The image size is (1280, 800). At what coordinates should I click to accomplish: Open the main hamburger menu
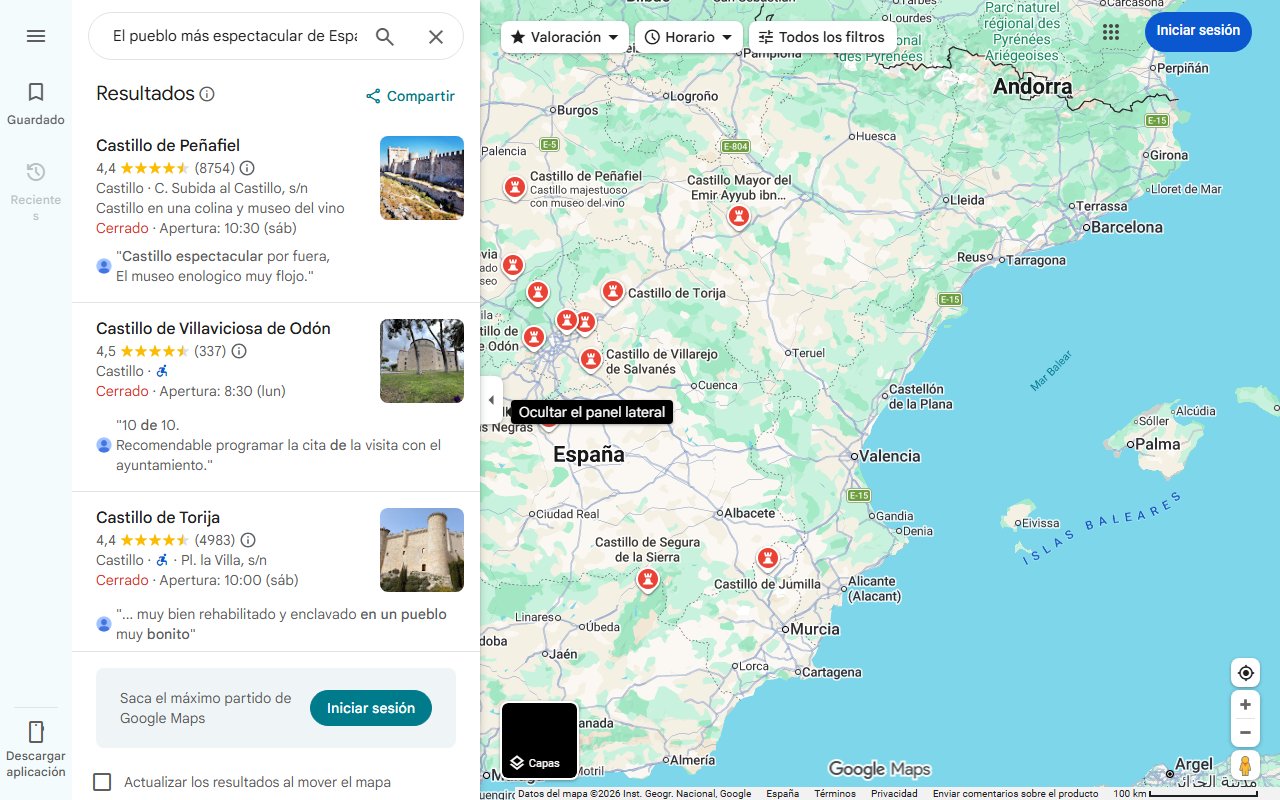point(36,35)
